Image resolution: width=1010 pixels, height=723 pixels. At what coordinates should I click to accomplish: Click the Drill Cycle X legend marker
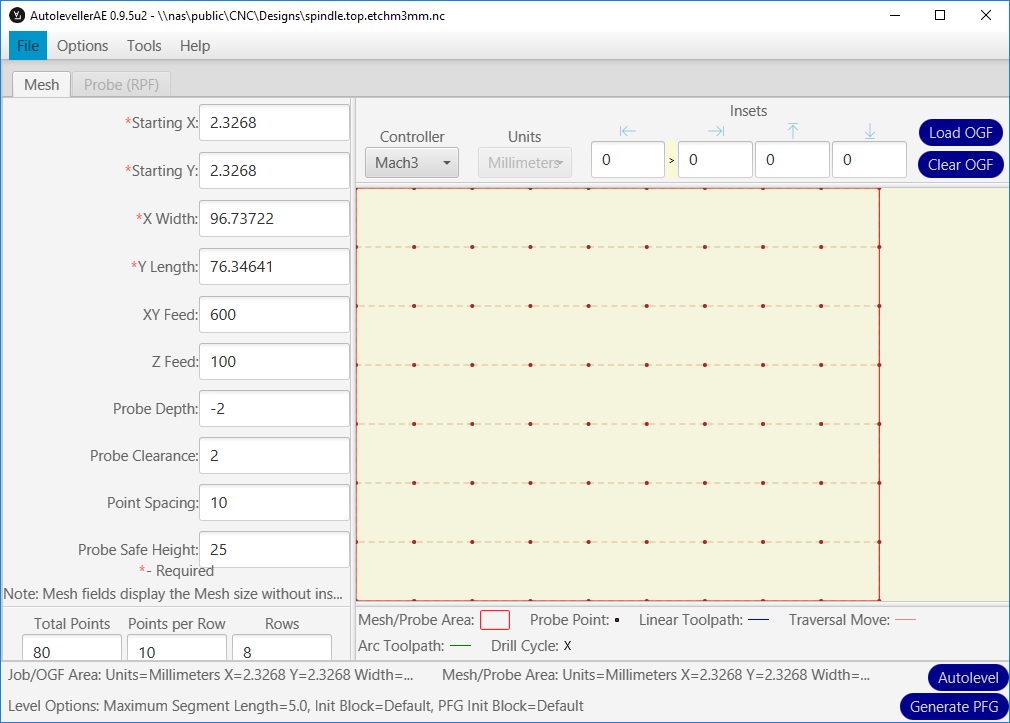point(567,646)
